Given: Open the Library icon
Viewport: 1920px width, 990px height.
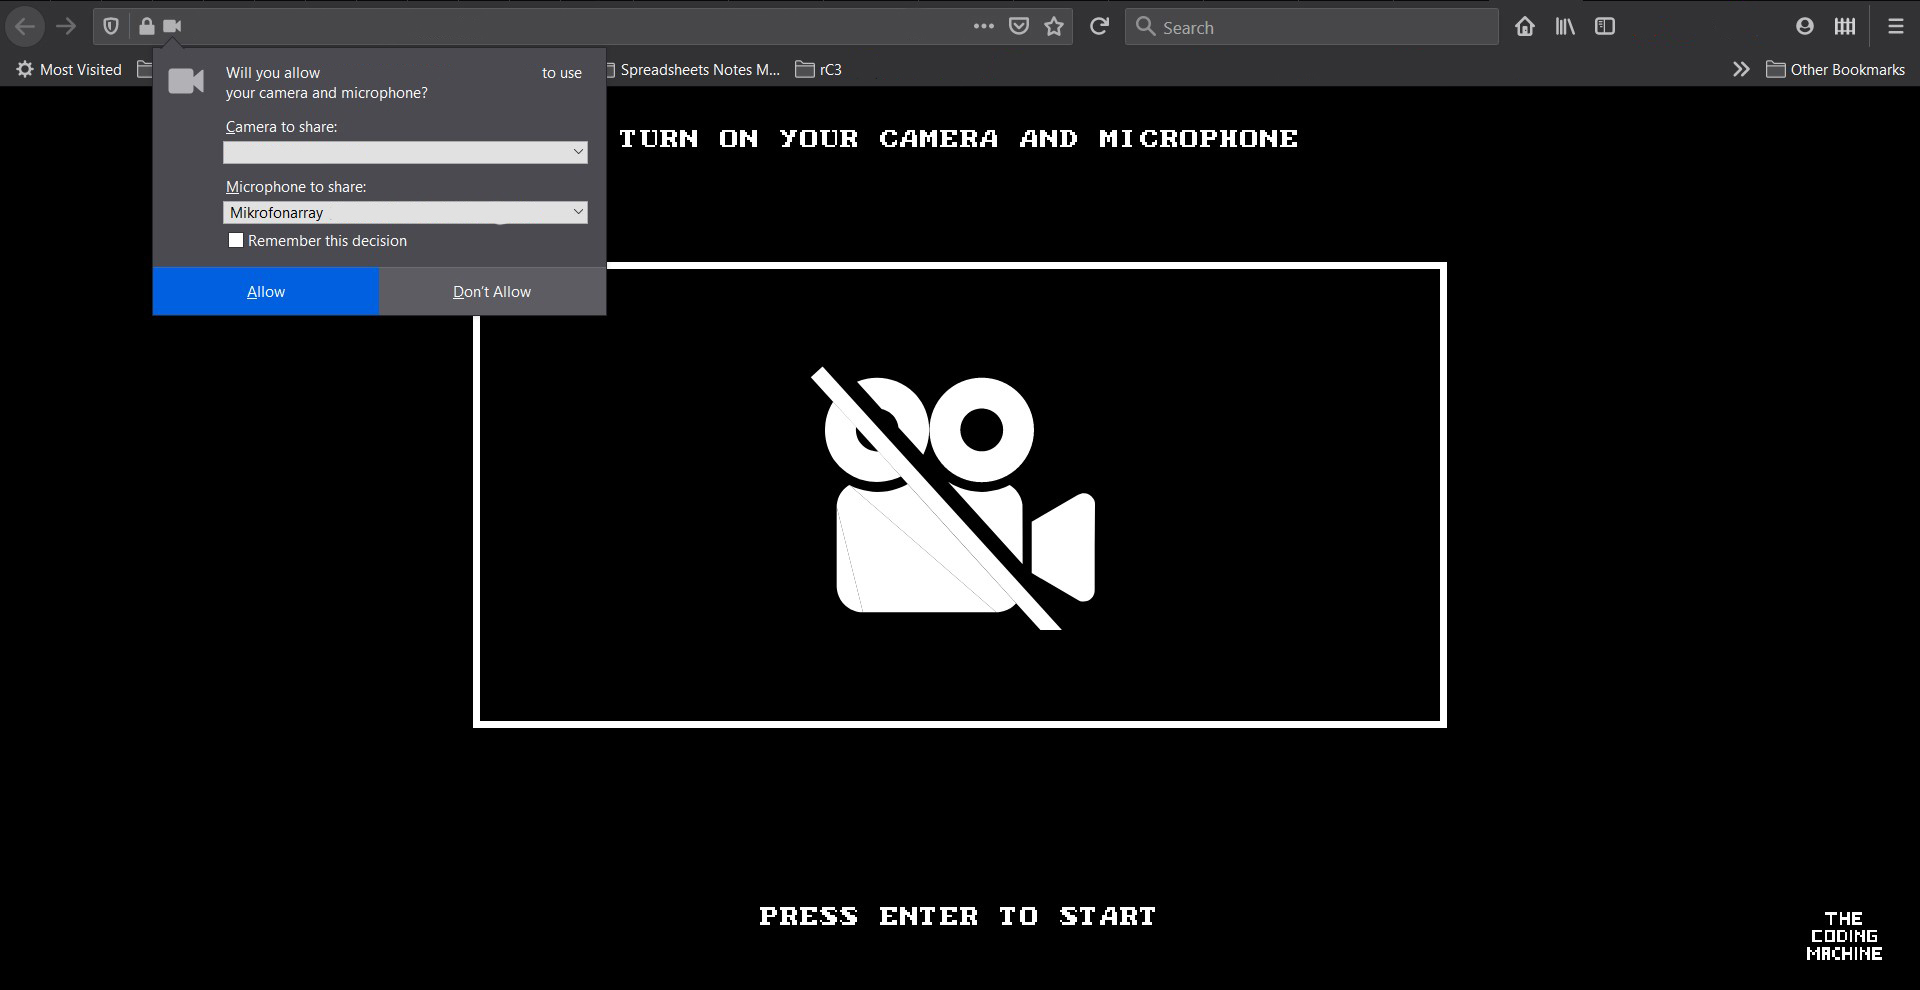Looking at the screenshot, I should [1565, 27].
